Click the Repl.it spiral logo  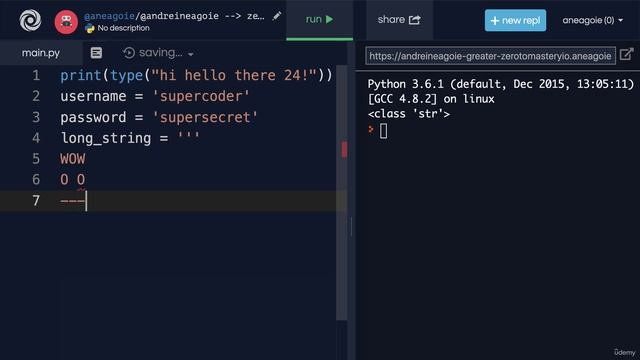(30, 20)
